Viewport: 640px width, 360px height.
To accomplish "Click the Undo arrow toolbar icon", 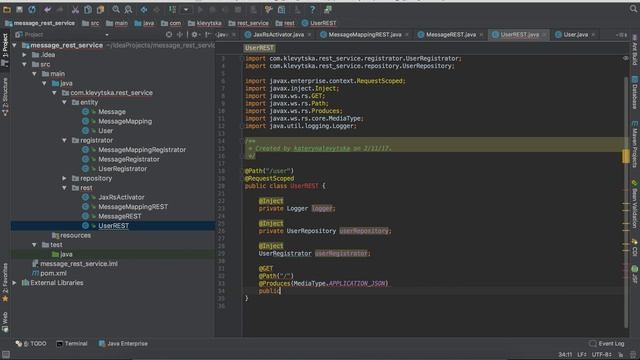I will click(x=48, y=9).
